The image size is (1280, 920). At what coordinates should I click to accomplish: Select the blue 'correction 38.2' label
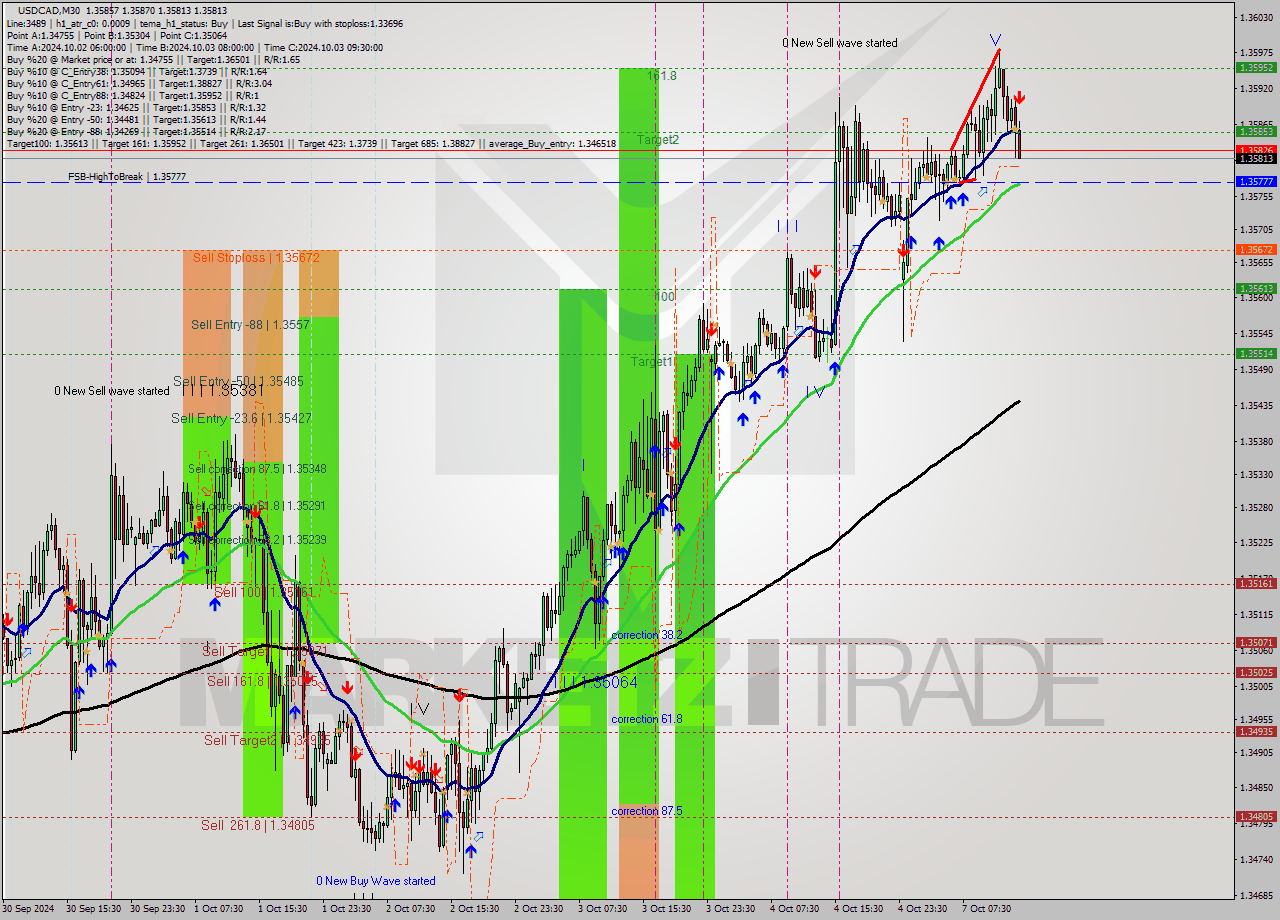tap(647, 636)
